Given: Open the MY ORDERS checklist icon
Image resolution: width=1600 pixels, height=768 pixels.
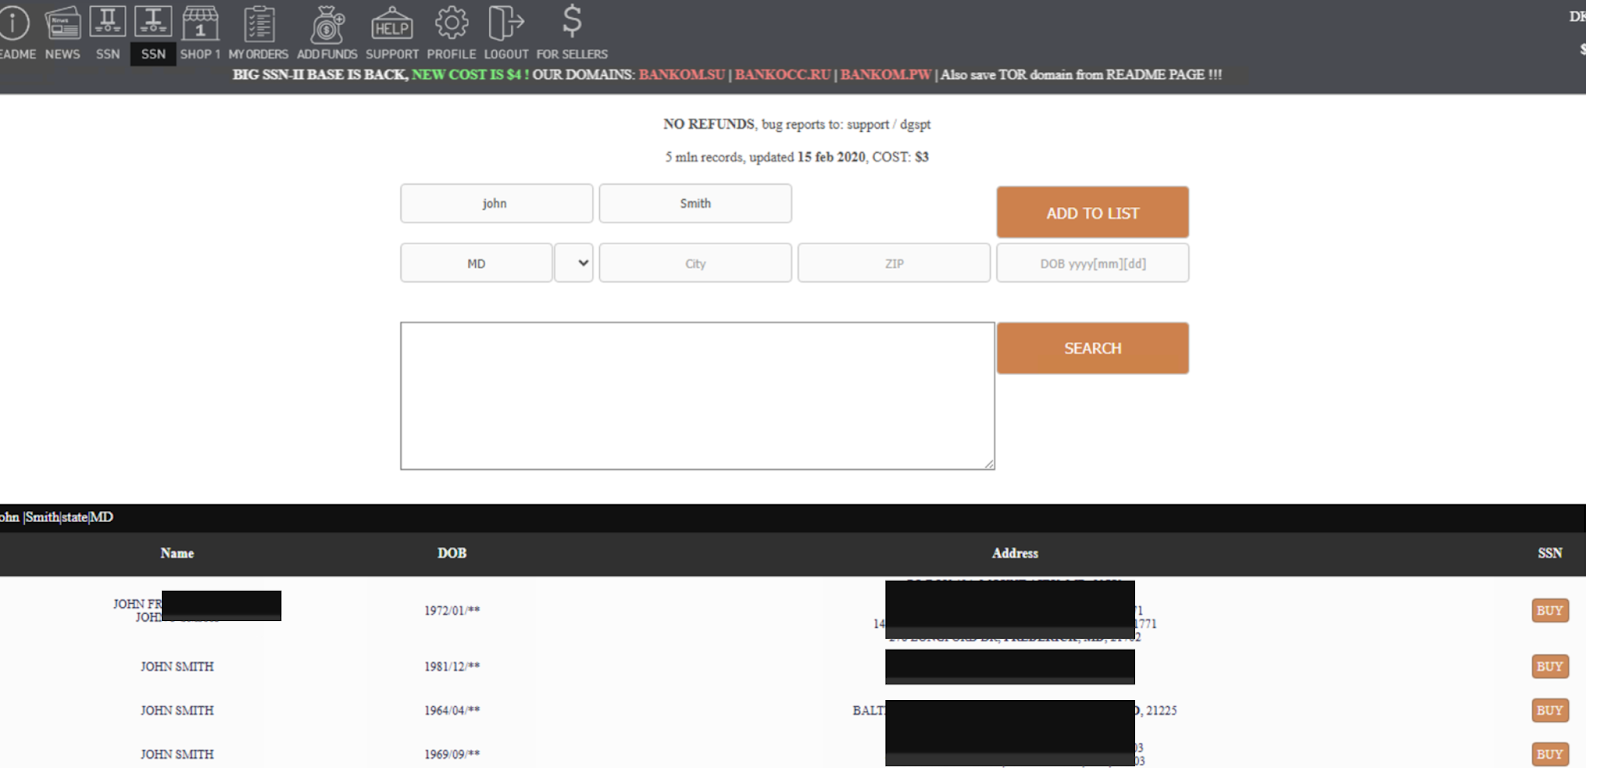Looking at the screenshot, I should pos(258,24).
